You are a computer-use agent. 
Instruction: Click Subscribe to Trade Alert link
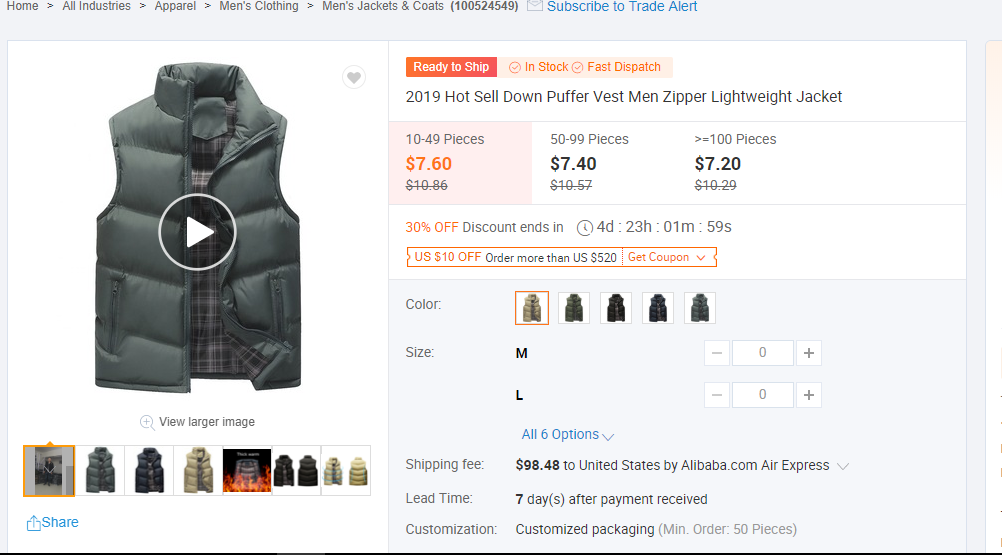(x=622, y=6)
